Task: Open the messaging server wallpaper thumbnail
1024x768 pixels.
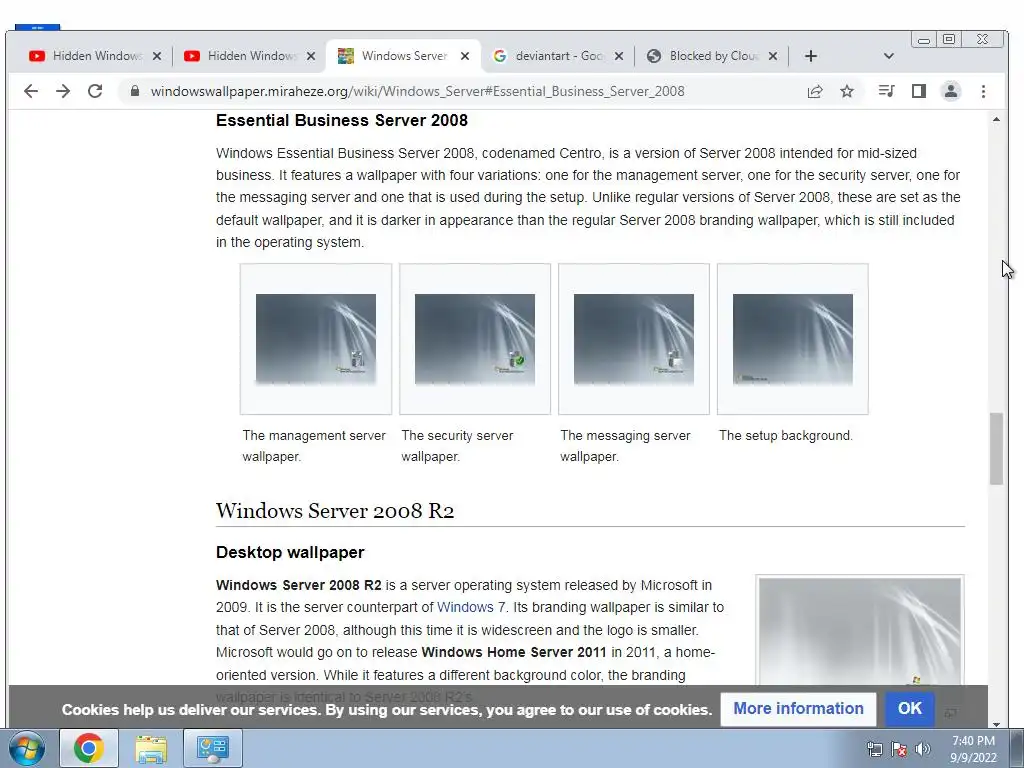Action: click(633, 338)
